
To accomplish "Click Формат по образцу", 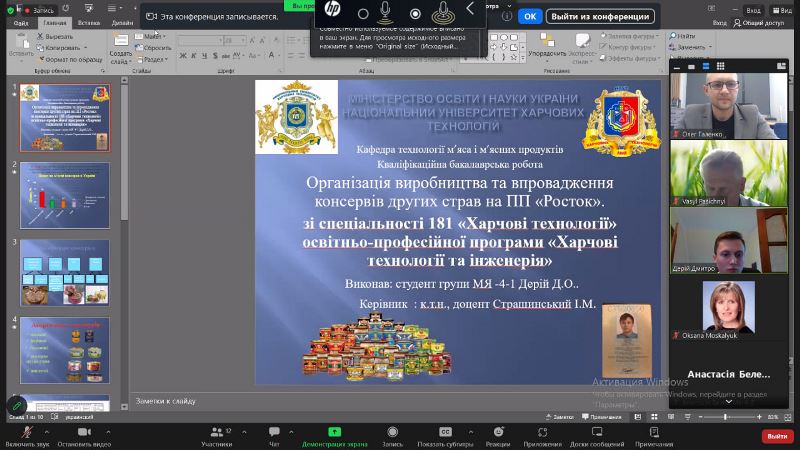I will tap(70, 60).
